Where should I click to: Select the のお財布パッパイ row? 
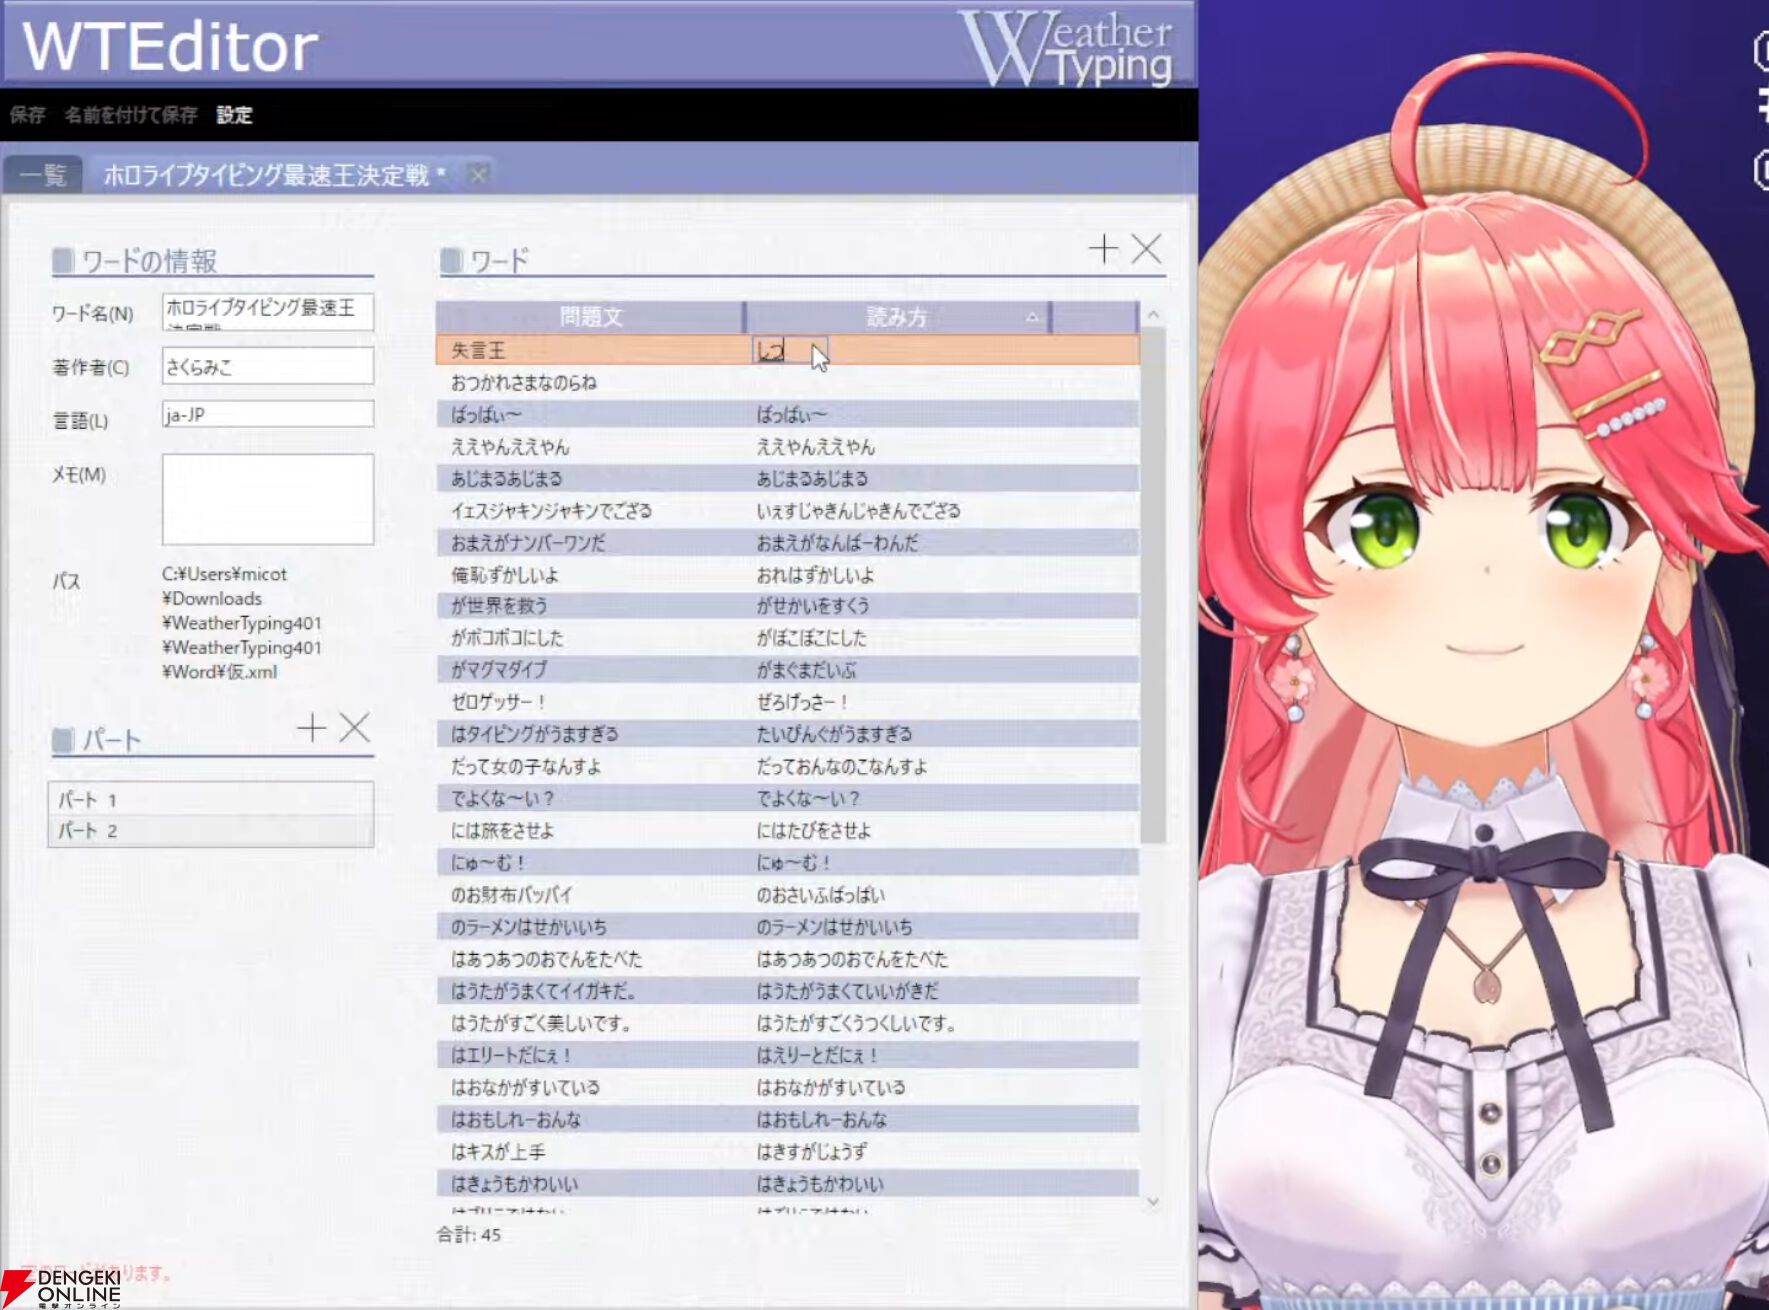point(788,894)
